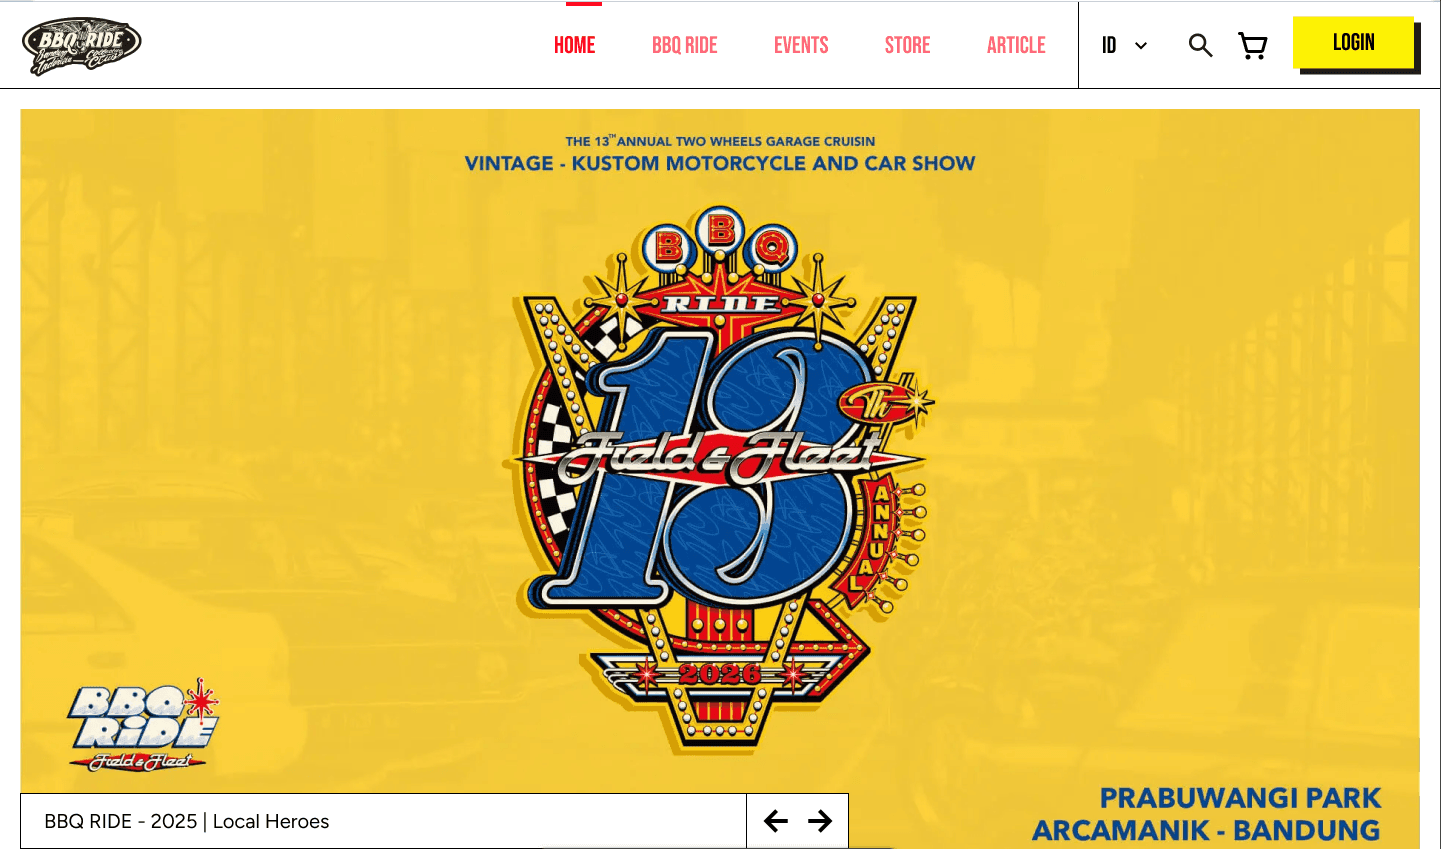The height and width of the screenshot is (849, 1441).
Task: Open the Home menu item
Action: 574,45
